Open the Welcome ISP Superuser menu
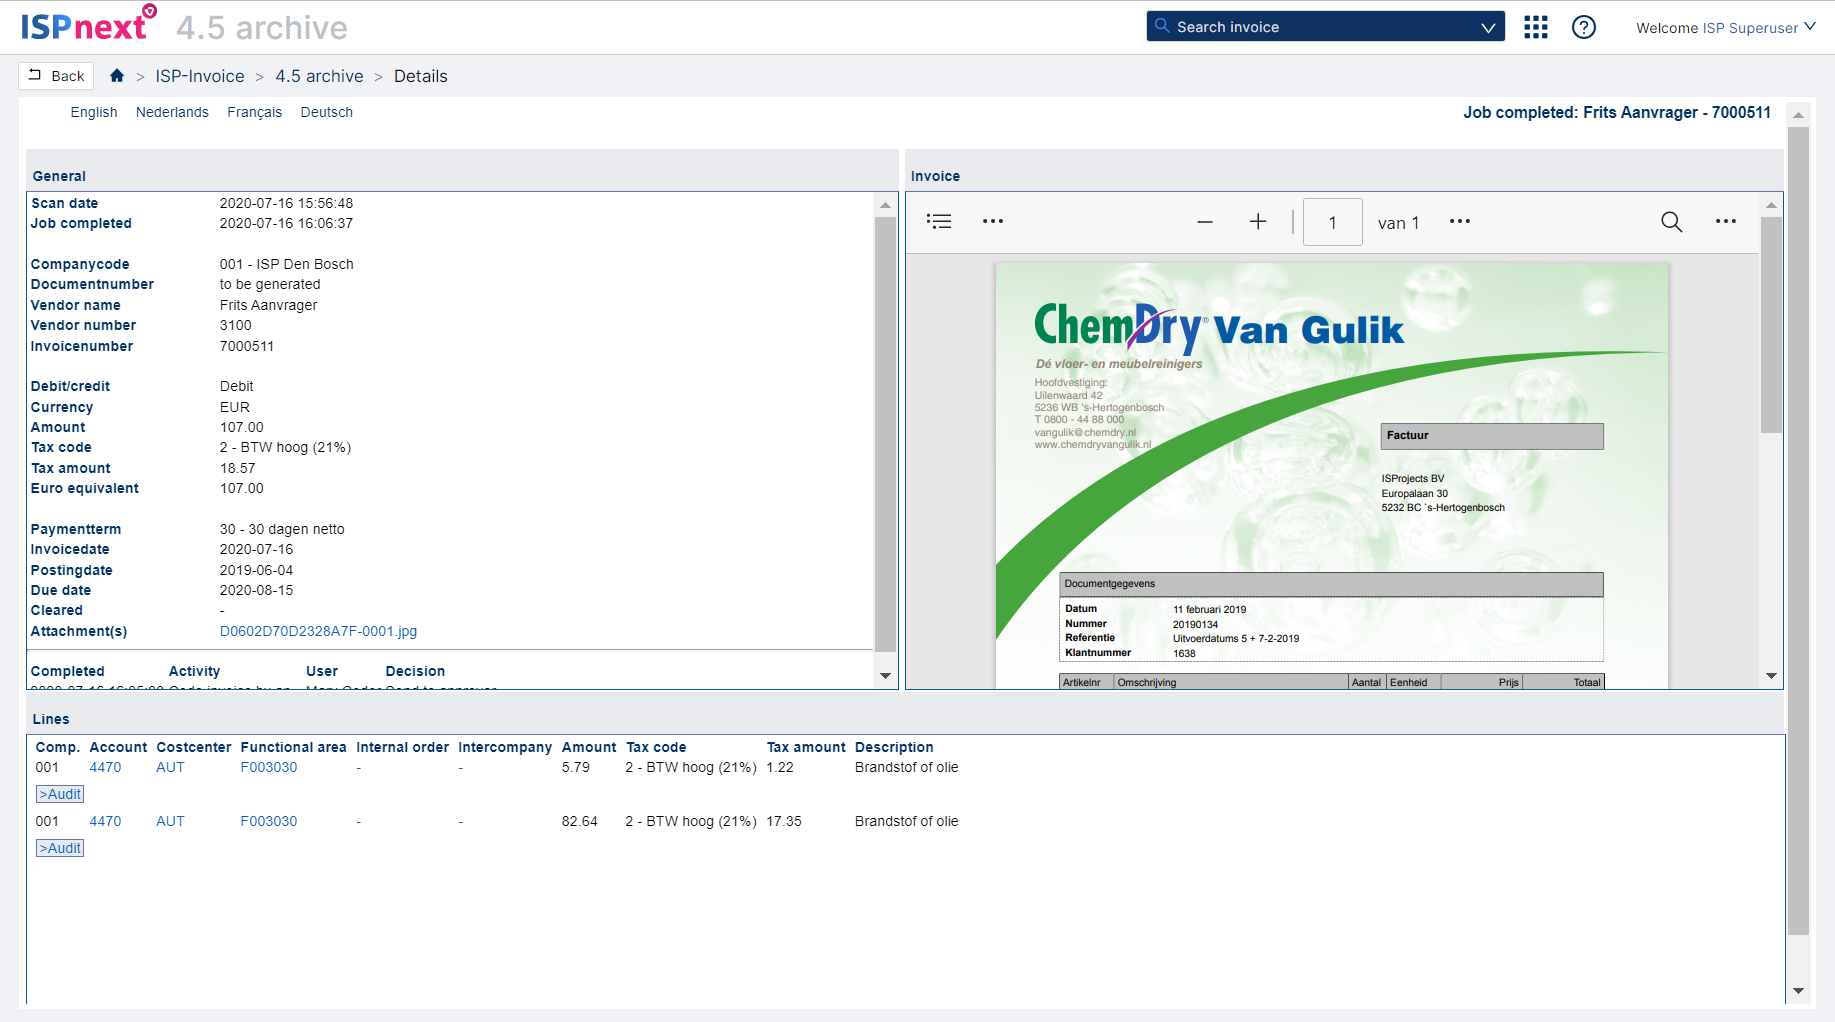1835x1022 pixels. tap(1725, 28)
